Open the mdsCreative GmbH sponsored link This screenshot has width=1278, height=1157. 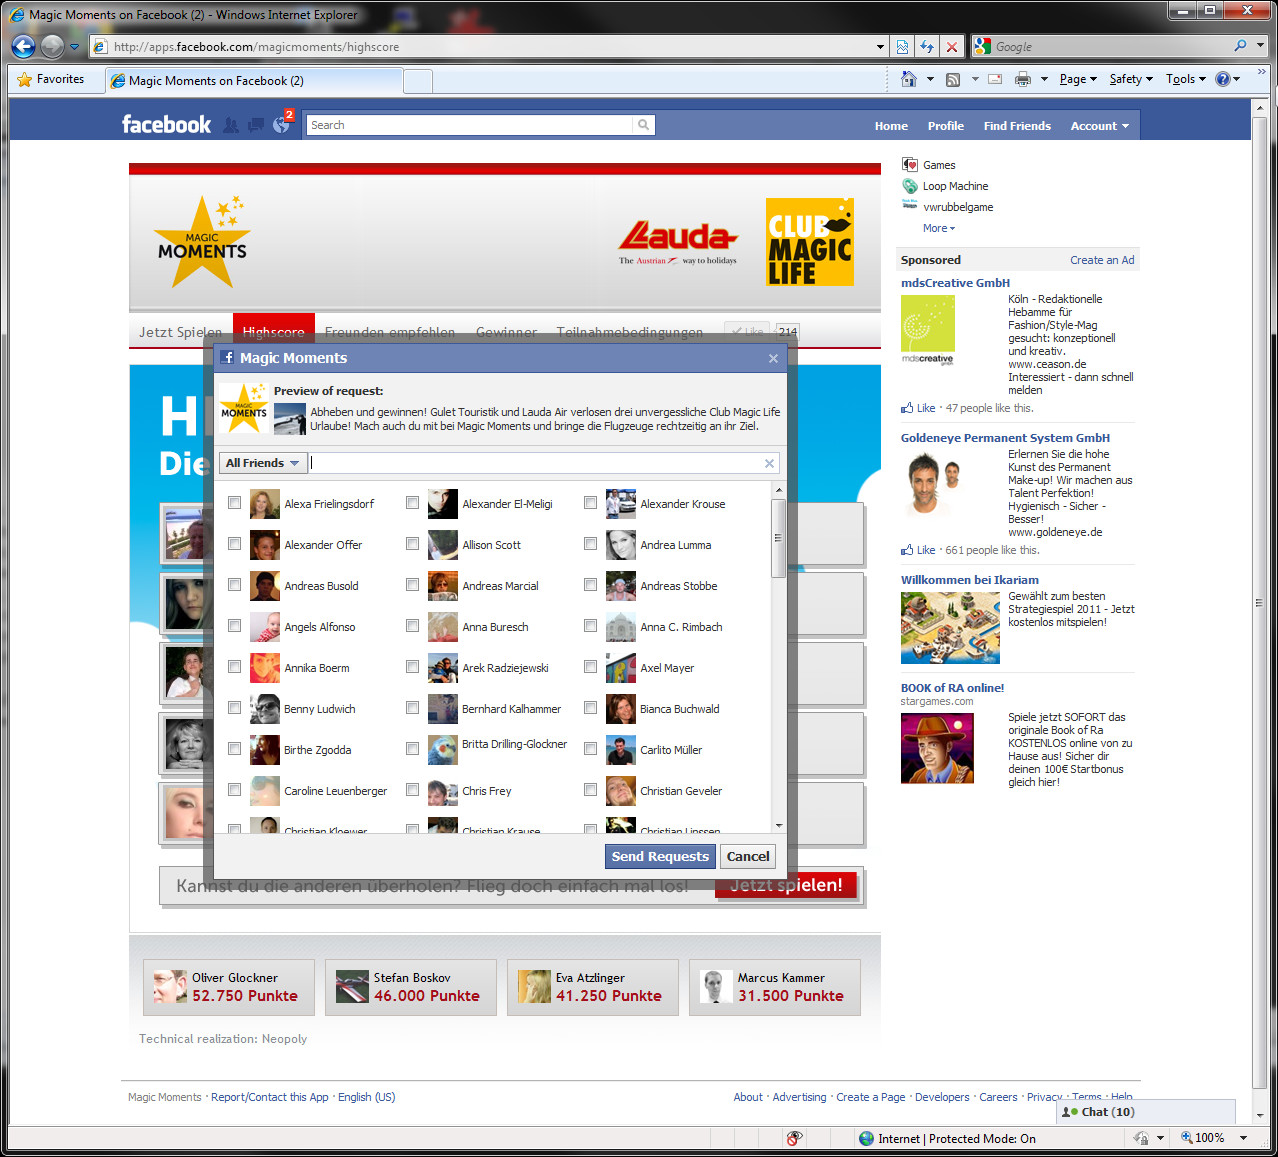coord(955,283)
